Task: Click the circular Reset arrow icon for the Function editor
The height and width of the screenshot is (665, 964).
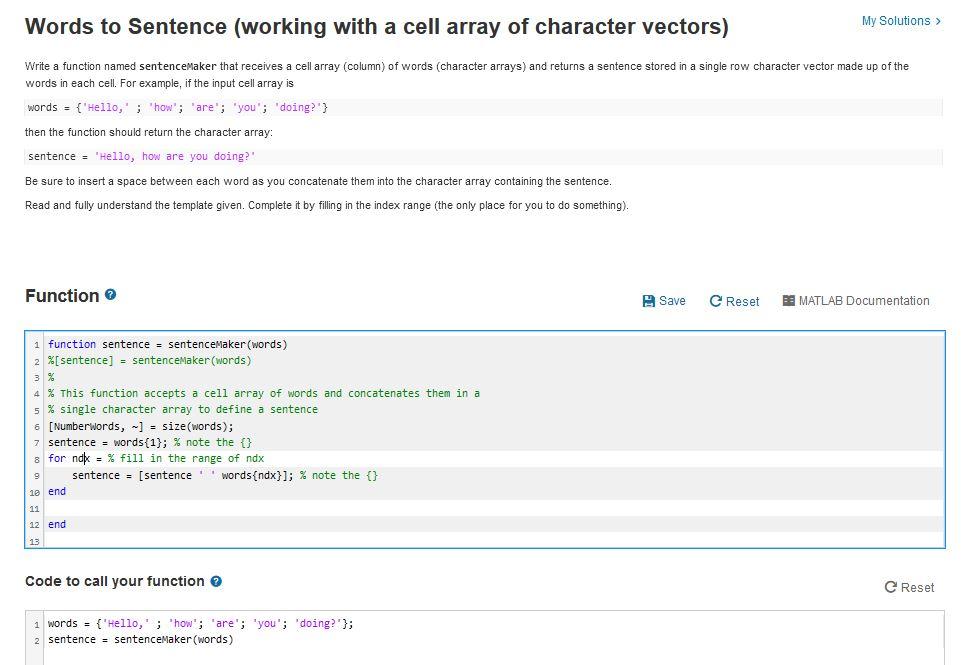Action: click(x=716, y=301)
